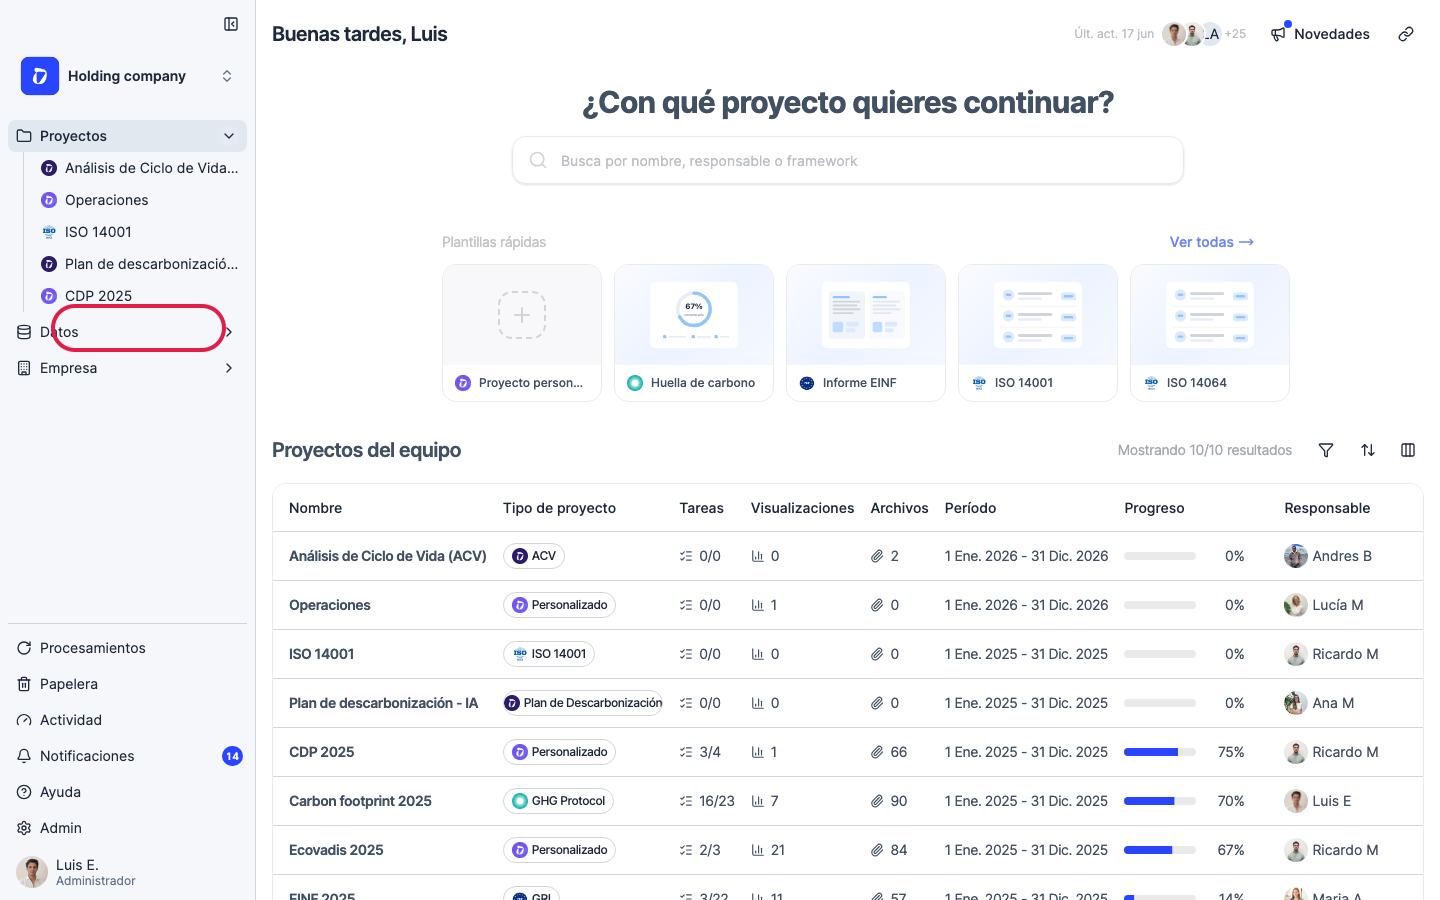Image resolution: width=1440 pixels, height=900 pixels.
Task: Select ISO 14001 in sidebar tree
Action: pos(140,232)
